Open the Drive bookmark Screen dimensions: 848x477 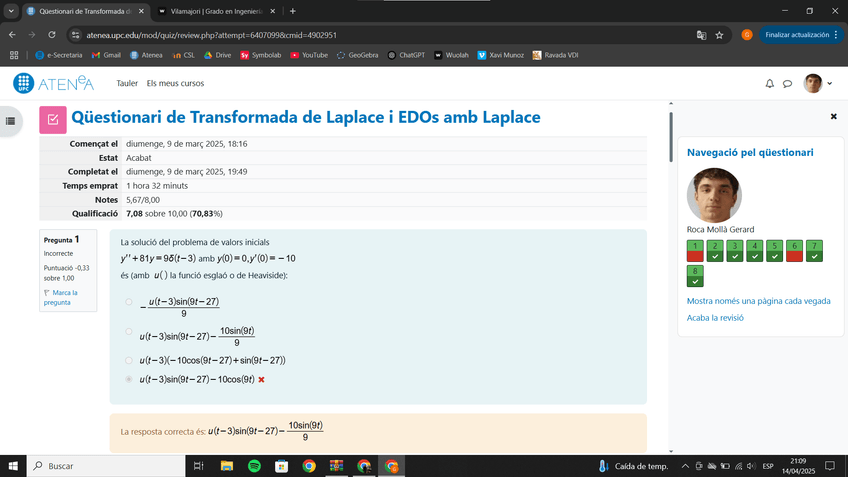tap(217, 55)
